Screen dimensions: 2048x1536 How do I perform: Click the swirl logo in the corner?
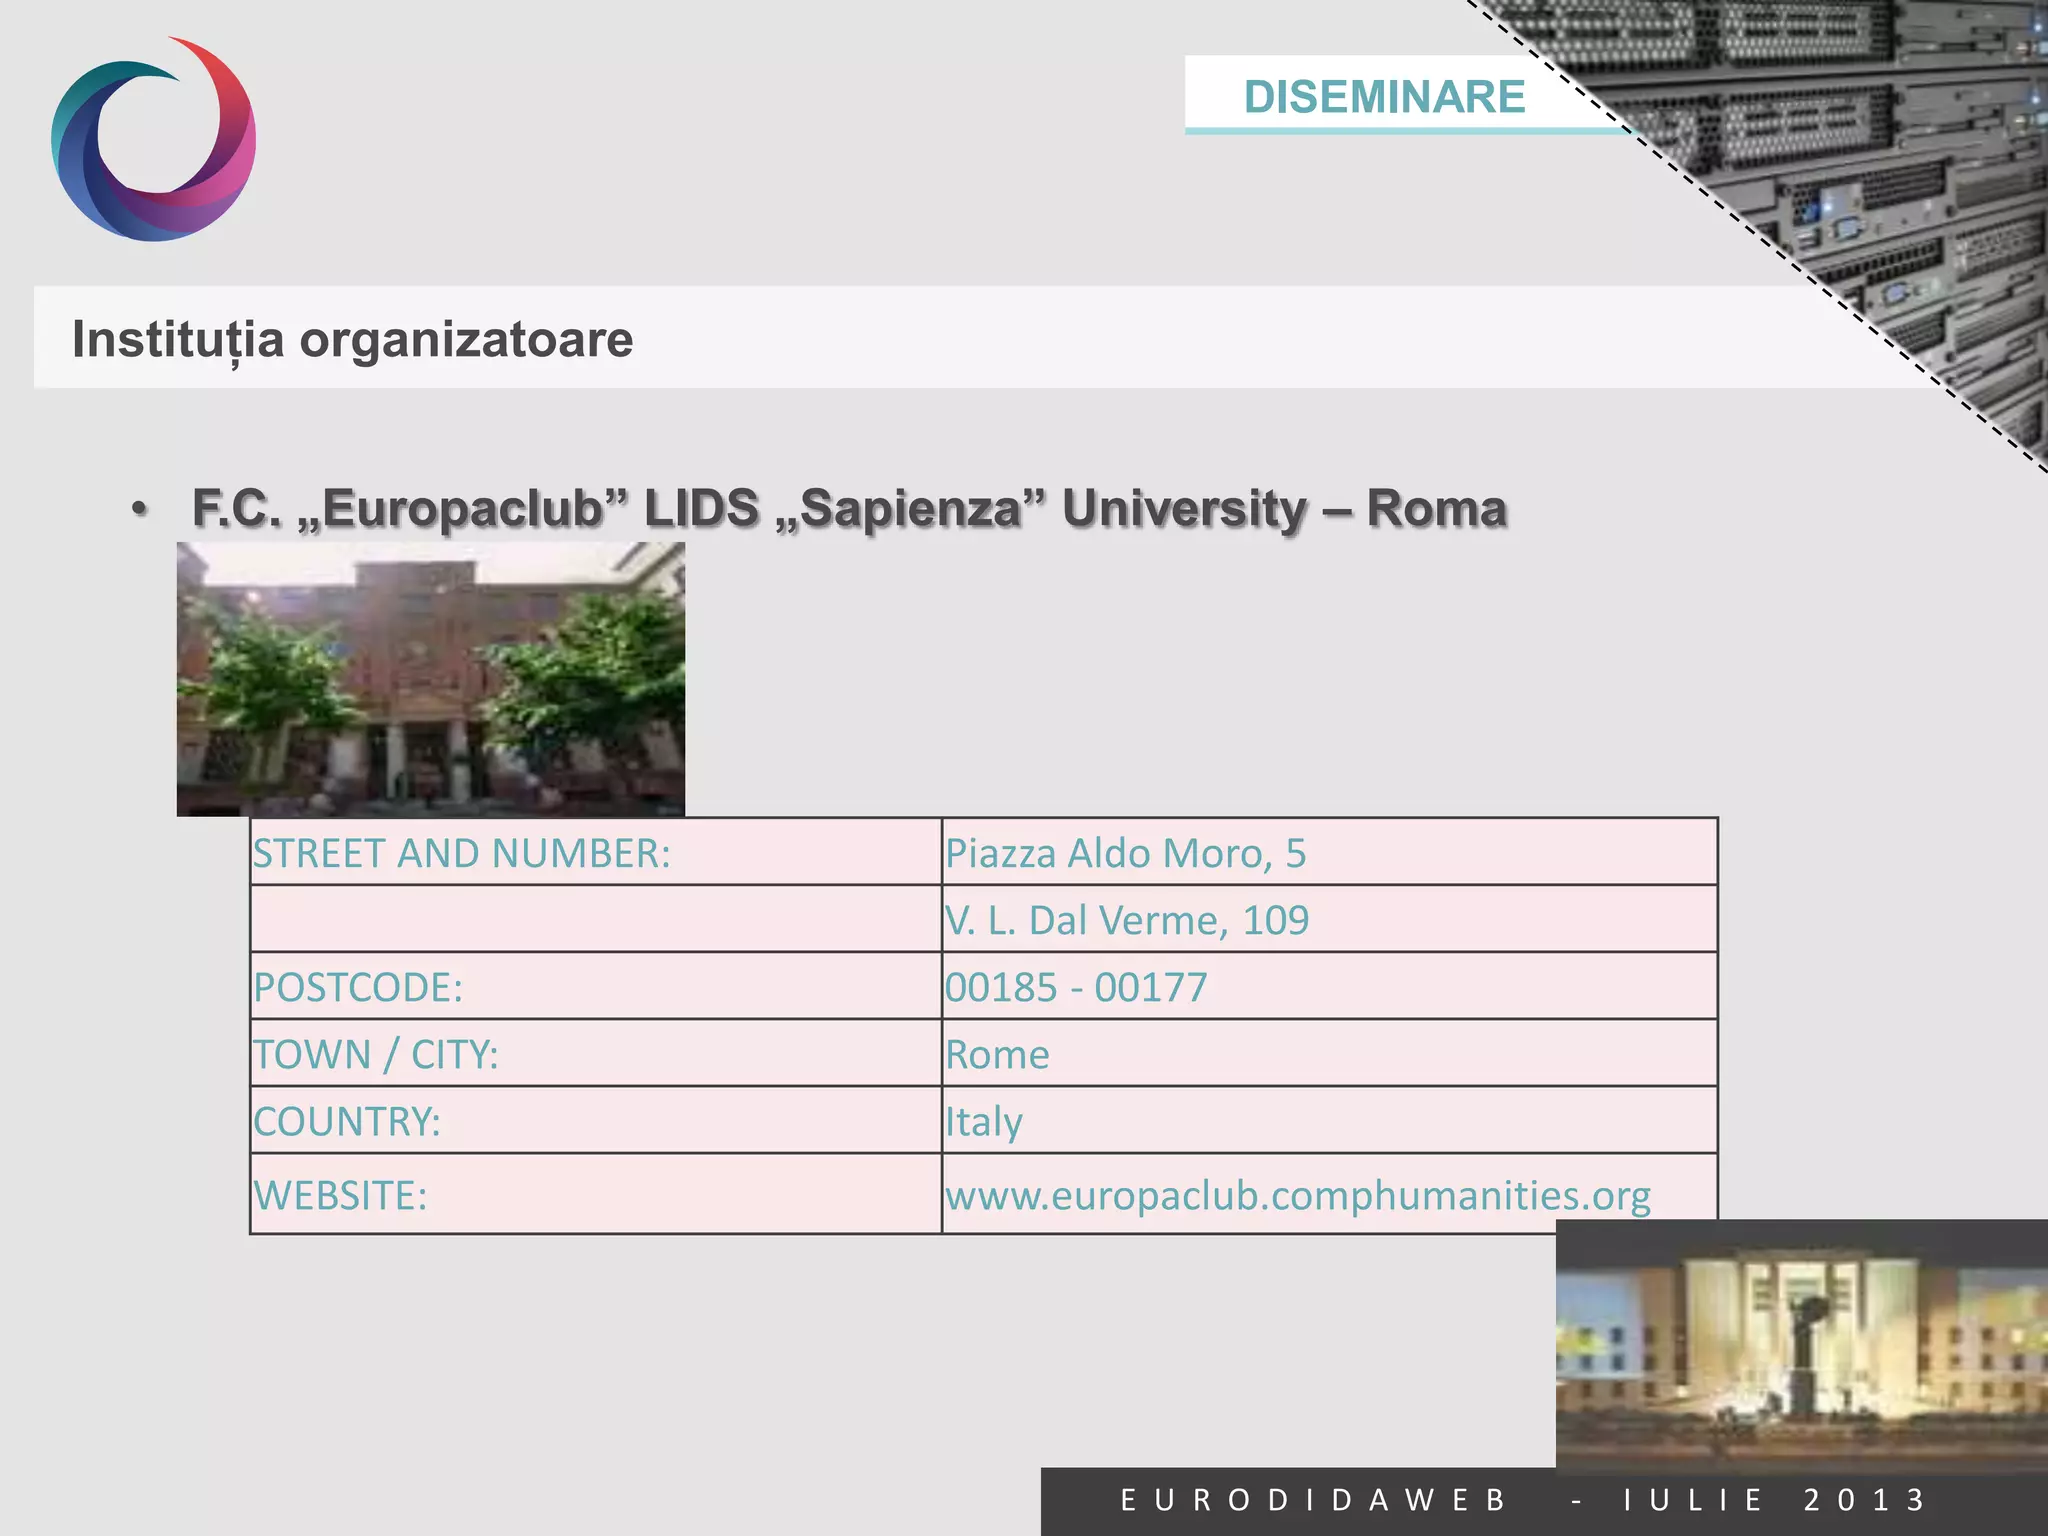[154, 139]
